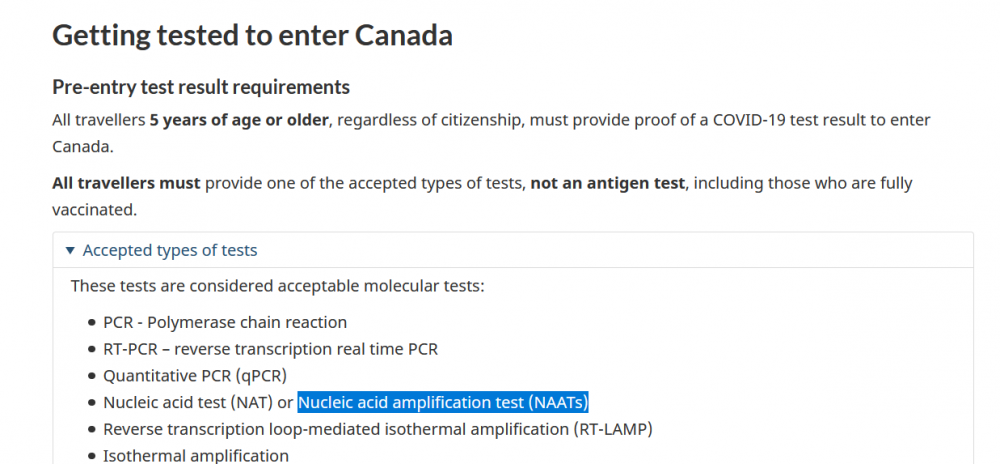Click the Isothermal amplification list item
The image size is (1000, 464).
pyautogui.click(x=196, y=456)
